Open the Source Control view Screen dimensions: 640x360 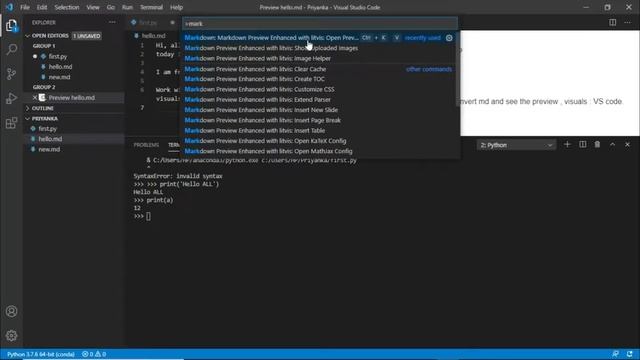point(11,74)
